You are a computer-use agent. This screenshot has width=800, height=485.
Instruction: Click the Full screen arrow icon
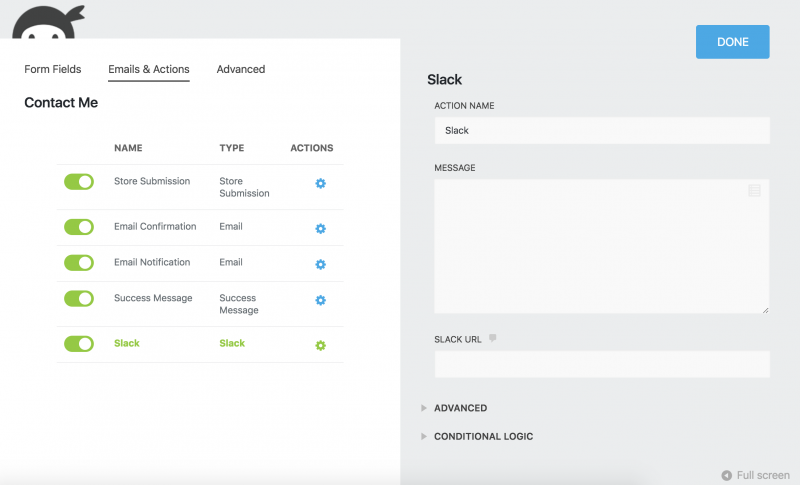coord(727,475)
